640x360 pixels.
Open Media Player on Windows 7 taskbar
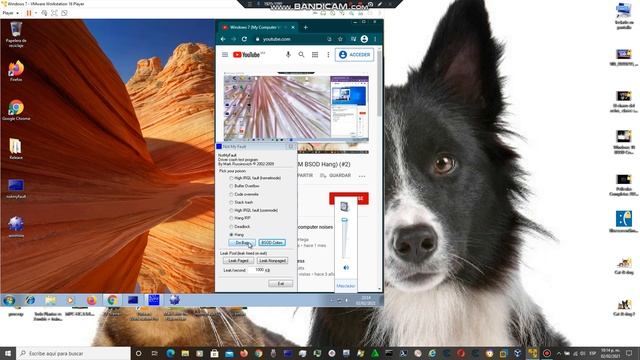pyautogui.click(x=71, y=300)
